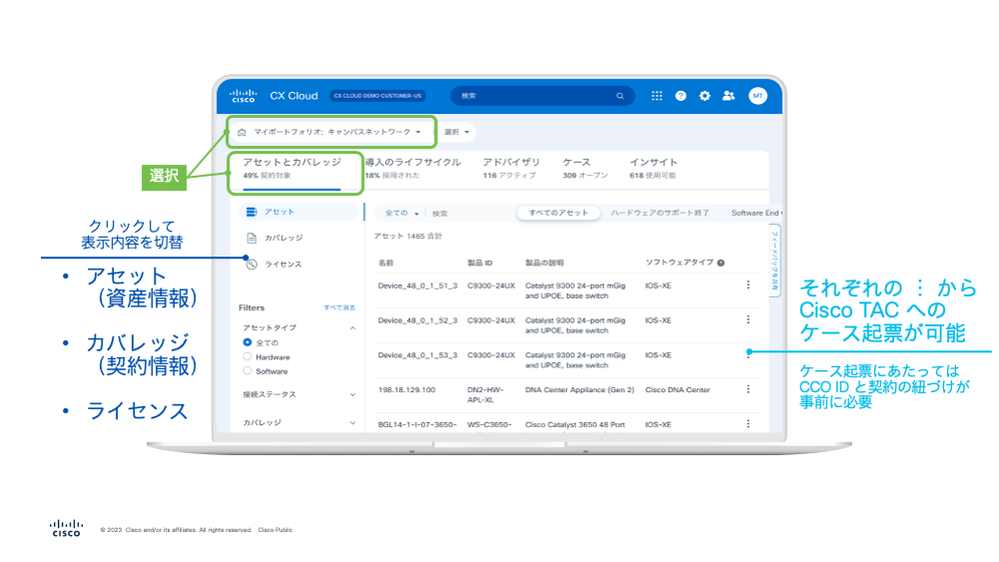Screen dimensions: 999x562
Task: Click Device_48_0_1_52_3 asset name
Action: coord(417,321)
